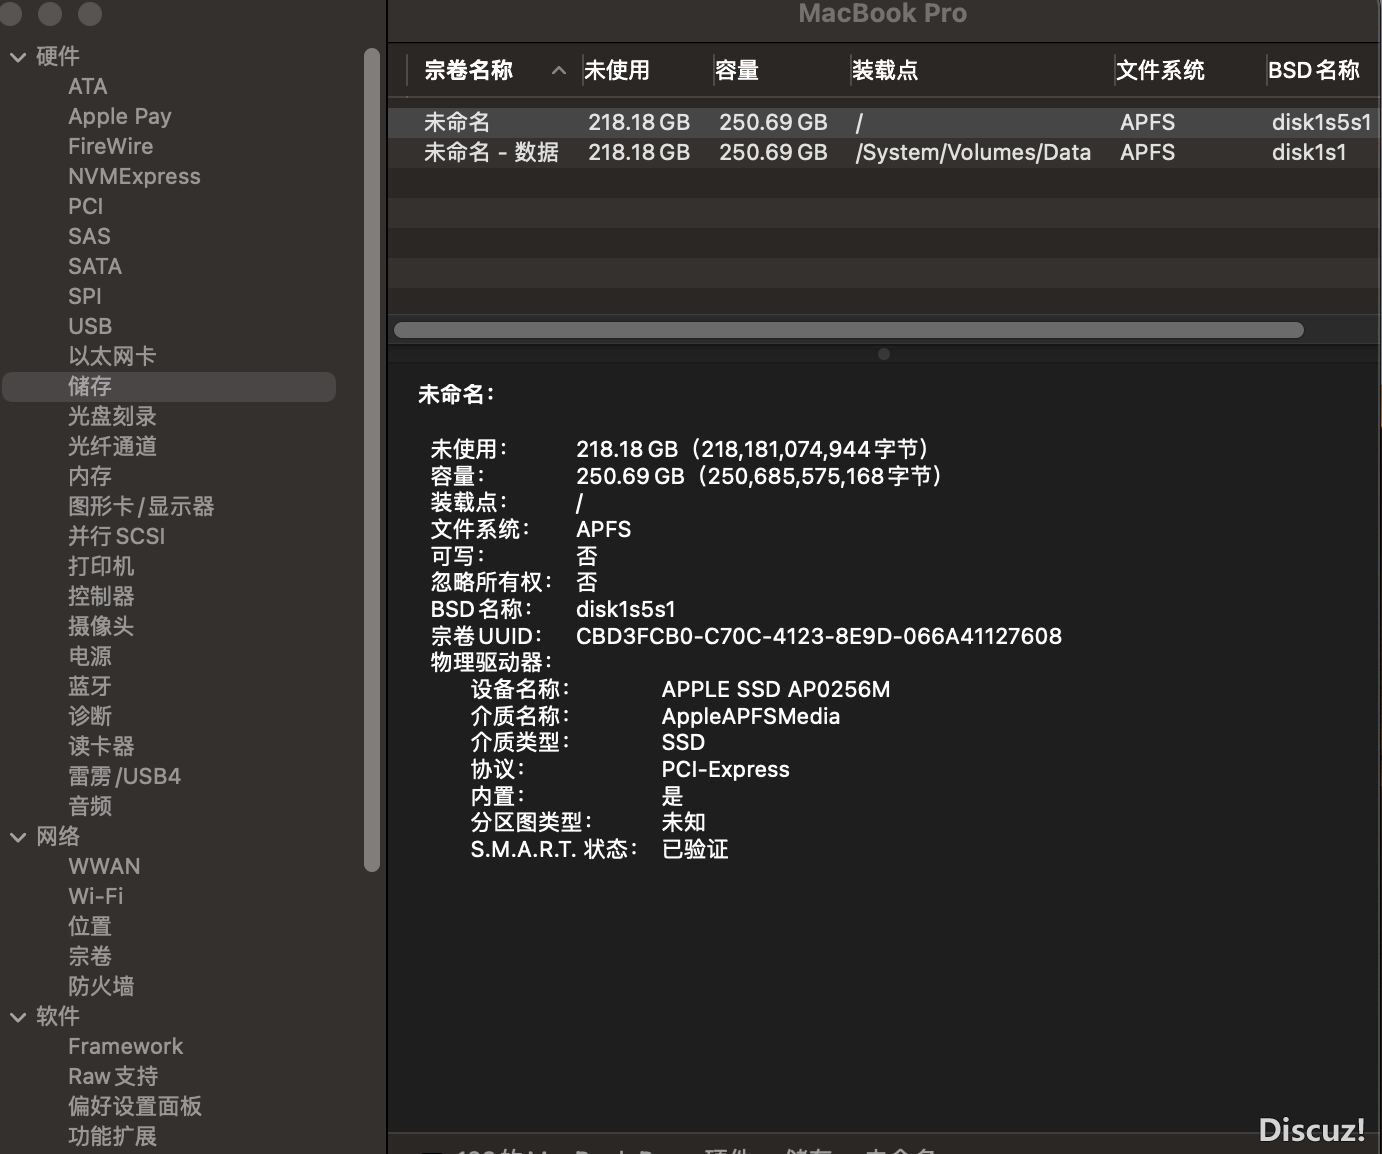Open USB hardware info
Screen dimensions: 1382x1154
click(90, 327)
